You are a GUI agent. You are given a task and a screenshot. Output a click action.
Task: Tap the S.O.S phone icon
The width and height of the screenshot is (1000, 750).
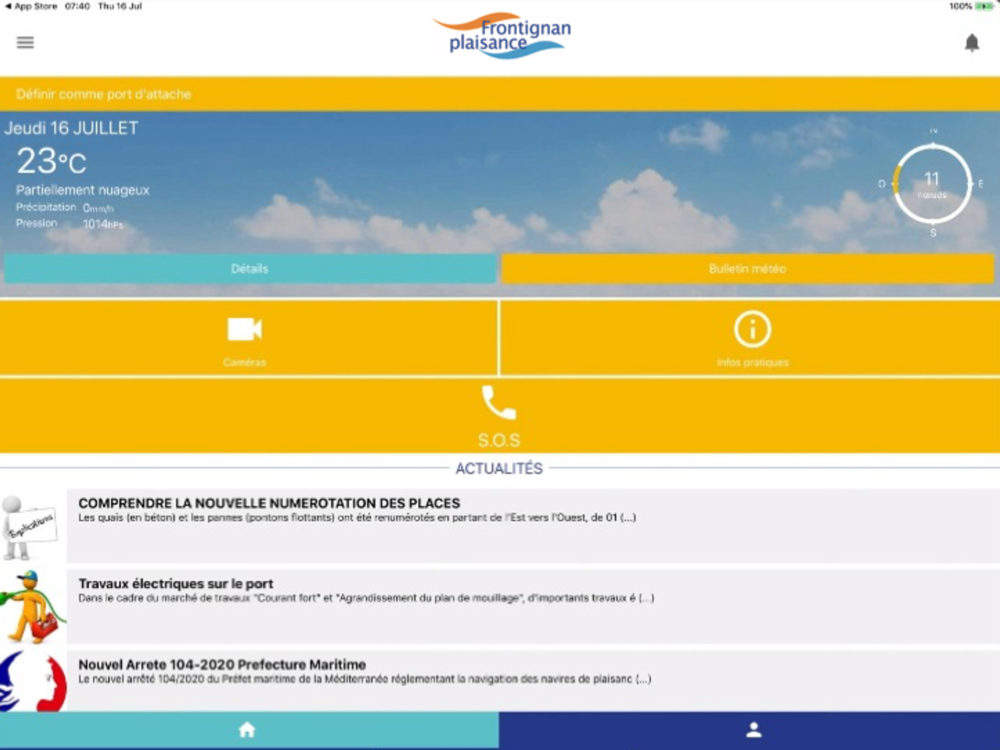click(499, 402)
